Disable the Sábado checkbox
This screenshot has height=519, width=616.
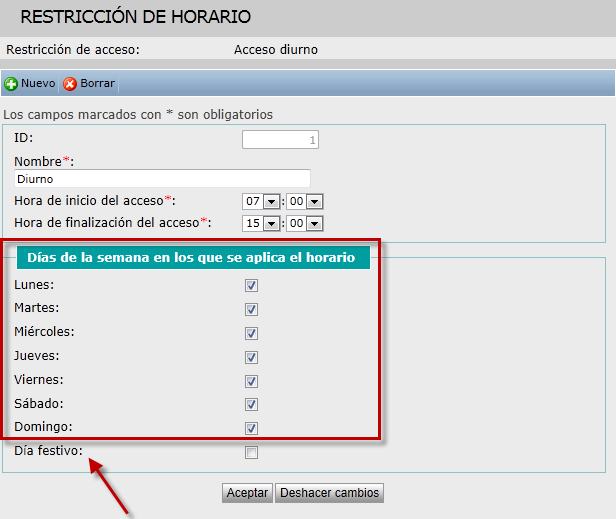click(x=251, y=404)
